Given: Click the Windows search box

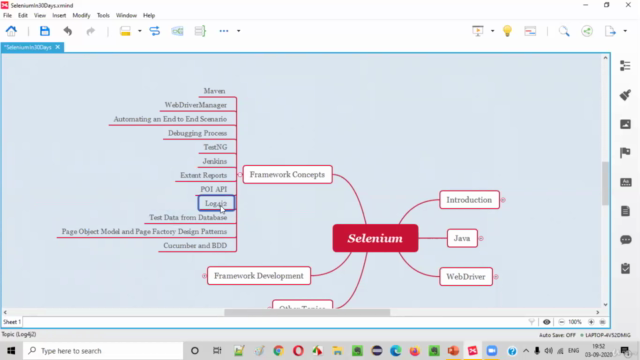Looking at the screenshot, I should click(x=103, y=351).
